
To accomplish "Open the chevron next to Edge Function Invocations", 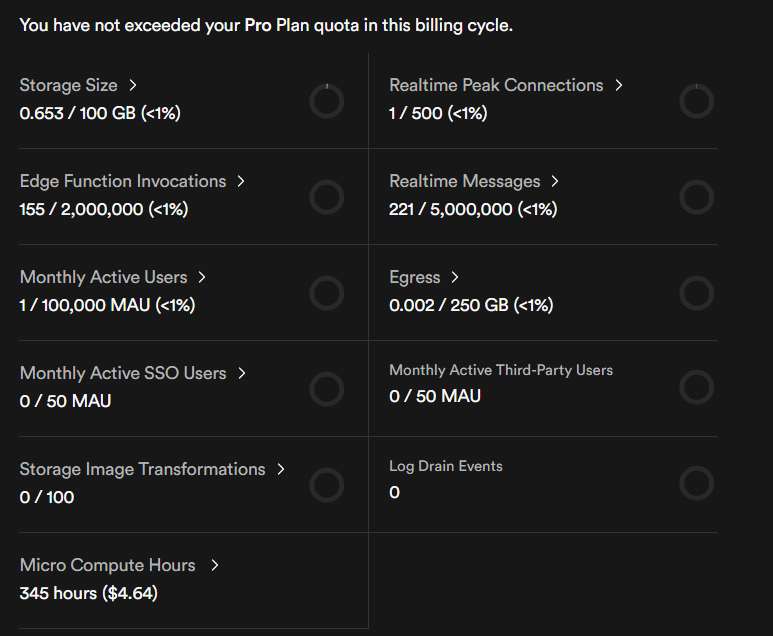I will pyautogui.click(x=241, y=181).
